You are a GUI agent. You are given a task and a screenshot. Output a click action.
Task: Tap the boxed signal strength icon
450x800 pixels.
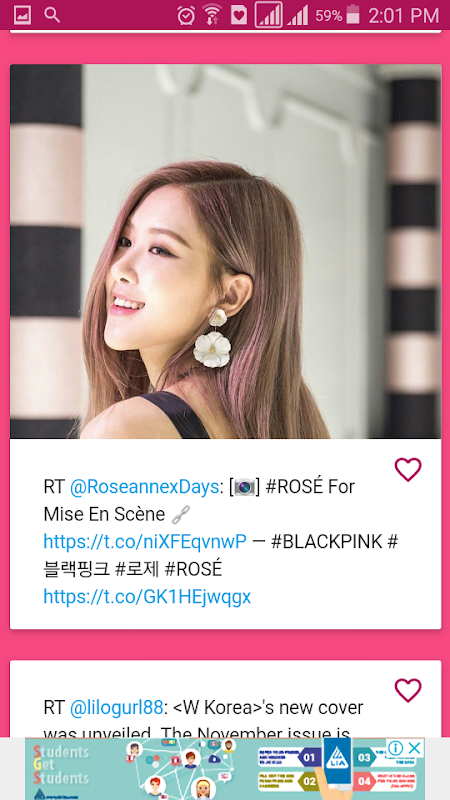(x=268, y=15)
